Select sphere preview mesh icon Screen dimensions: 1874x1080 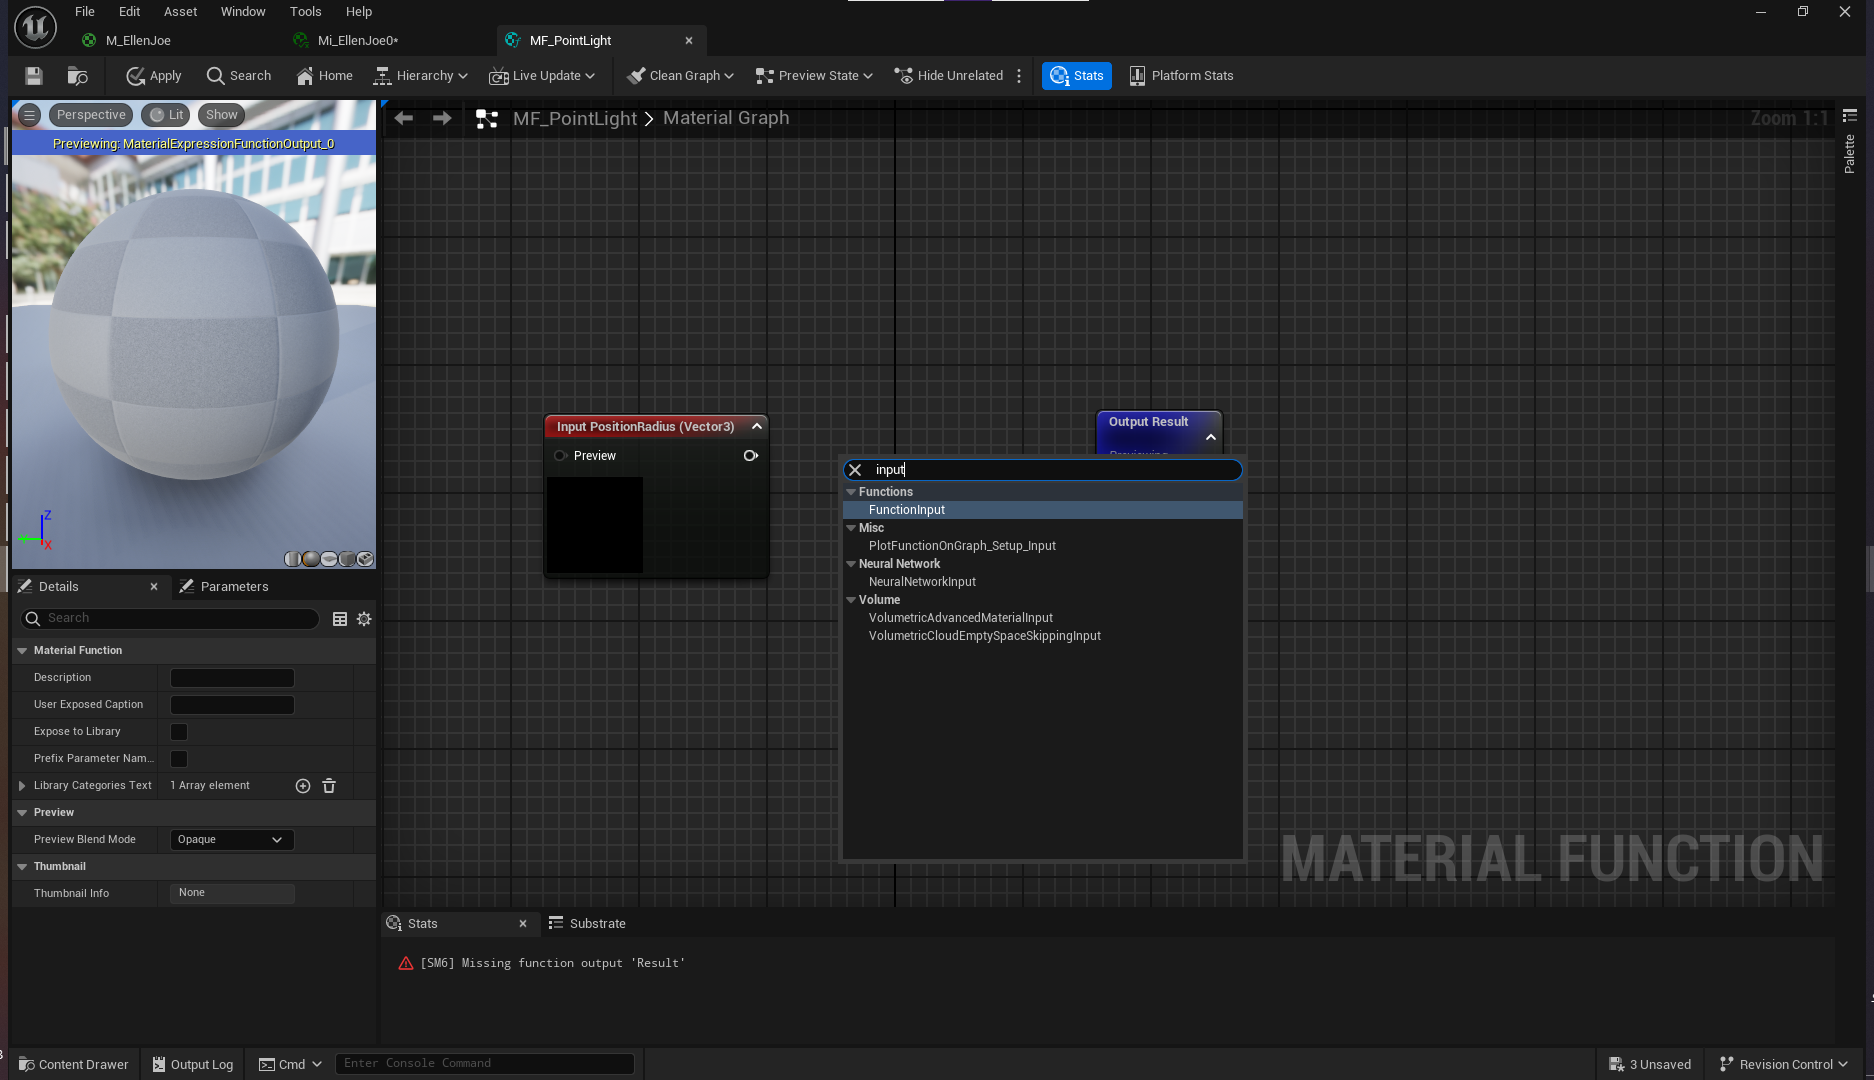tap(311, 559)
